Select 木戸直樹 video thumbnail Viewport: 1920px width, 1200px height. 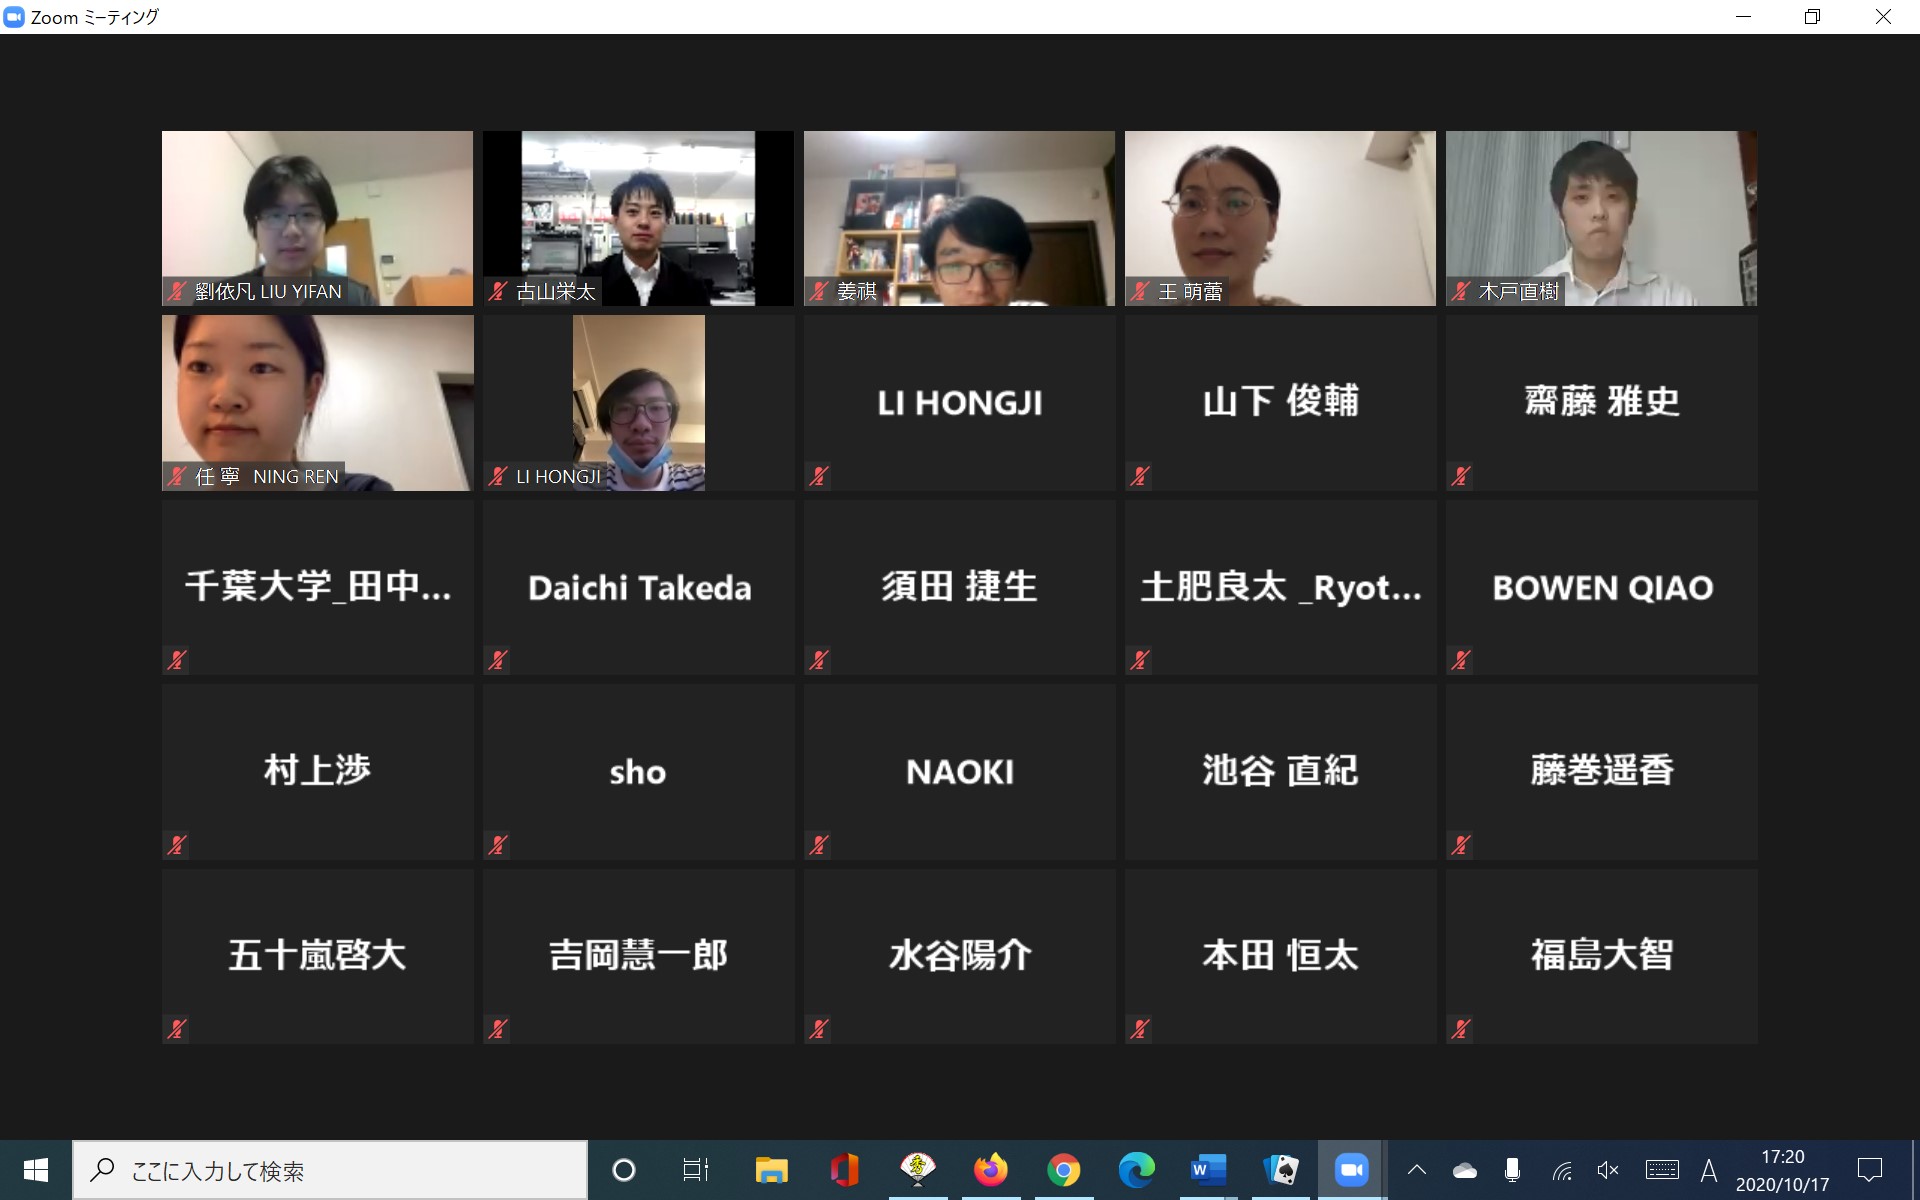(x=1601, y=218)
